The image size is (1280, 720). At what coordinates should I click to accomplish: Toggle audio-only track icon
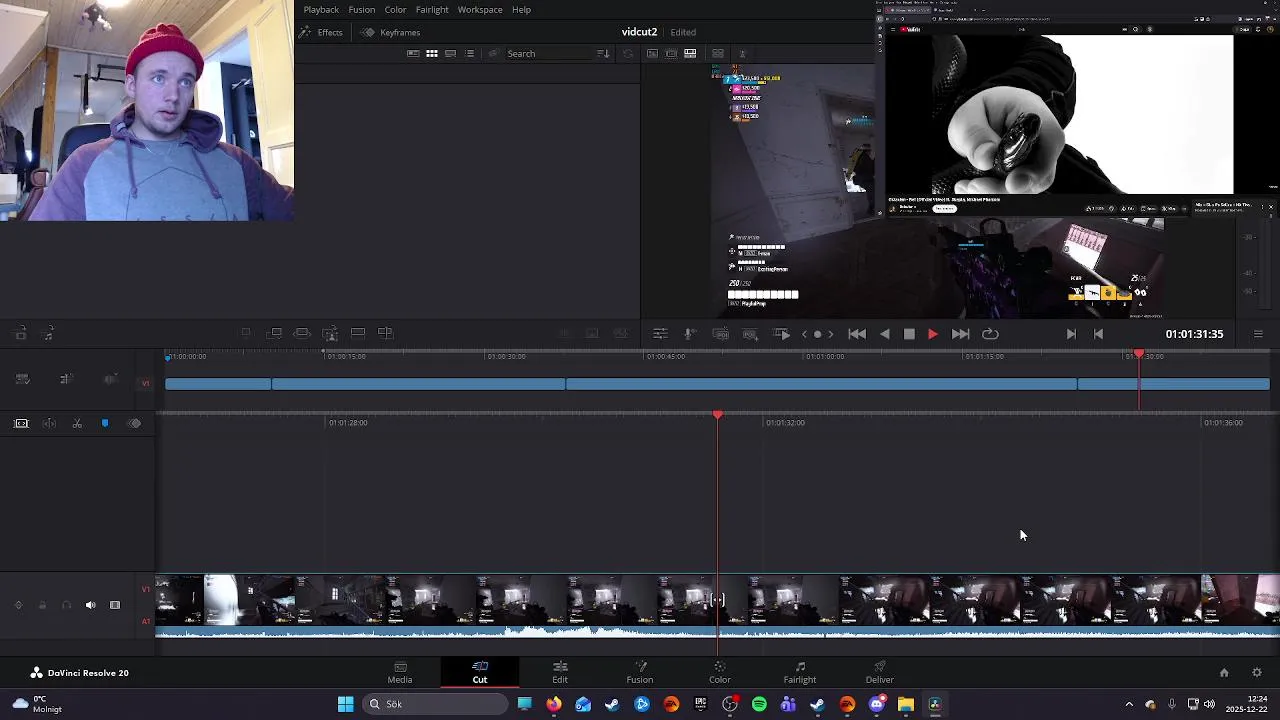point(48,334)
